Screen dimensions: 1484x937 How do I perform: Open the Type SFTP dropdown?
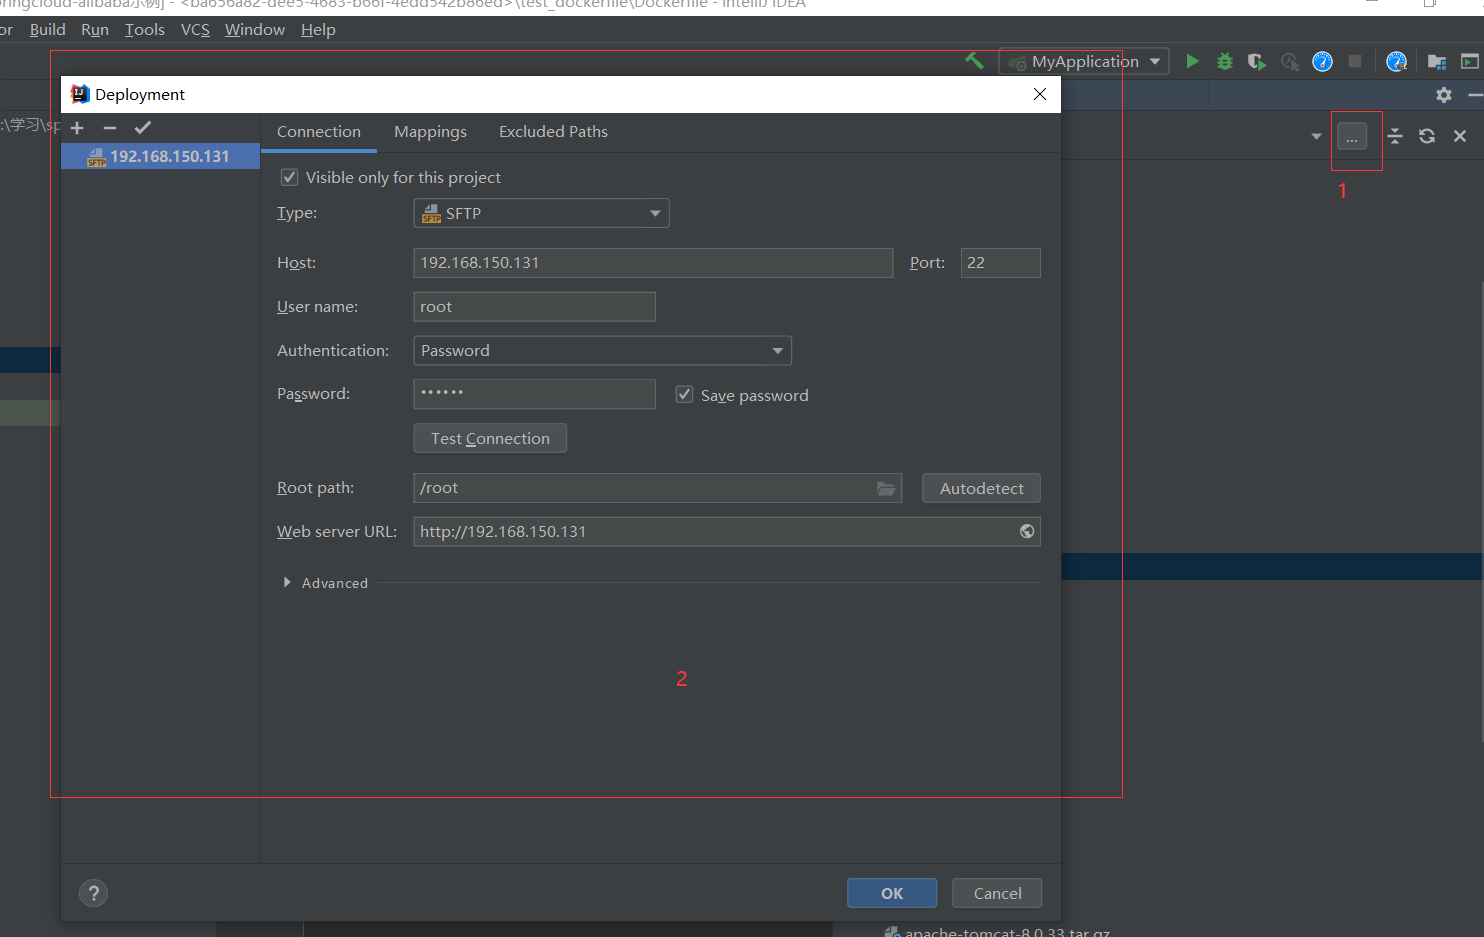541,213
